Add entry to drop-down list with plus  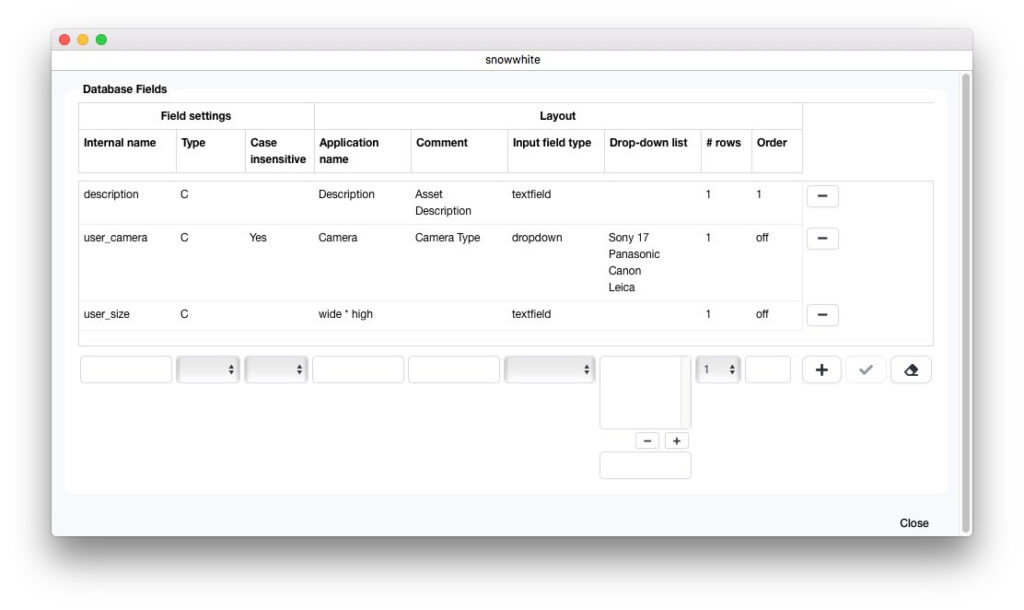[x=677, y=441]
